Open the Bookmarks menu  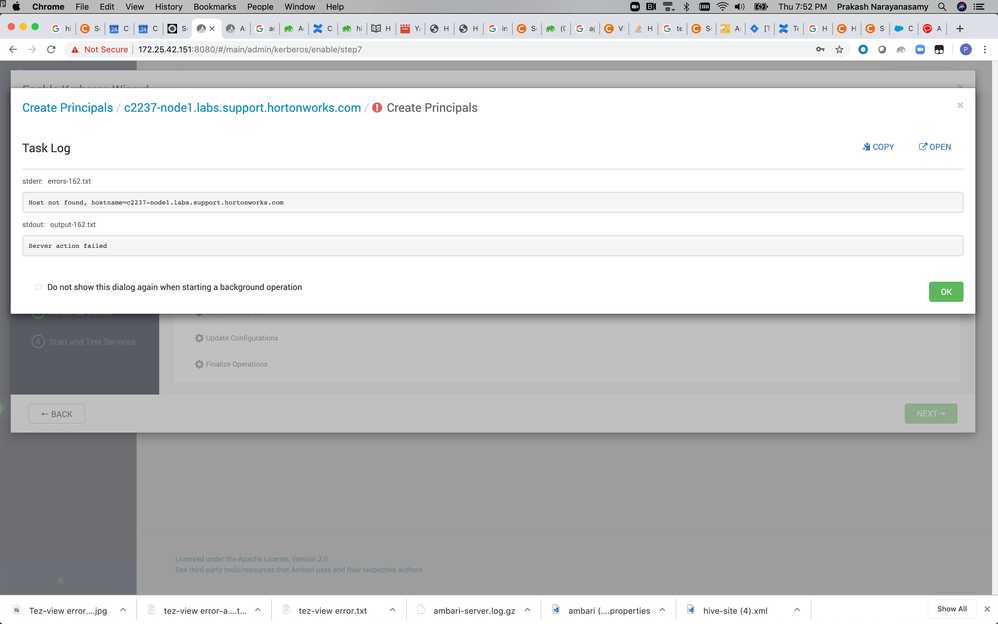coord(214,6)
